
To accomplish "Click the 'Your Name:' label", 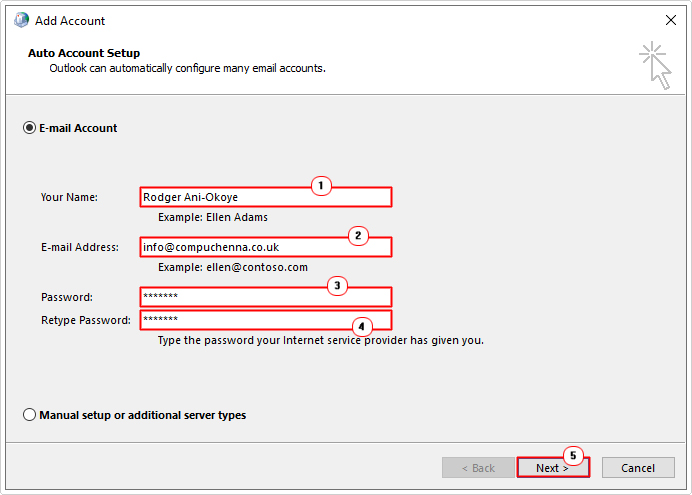I will [69, 197].
